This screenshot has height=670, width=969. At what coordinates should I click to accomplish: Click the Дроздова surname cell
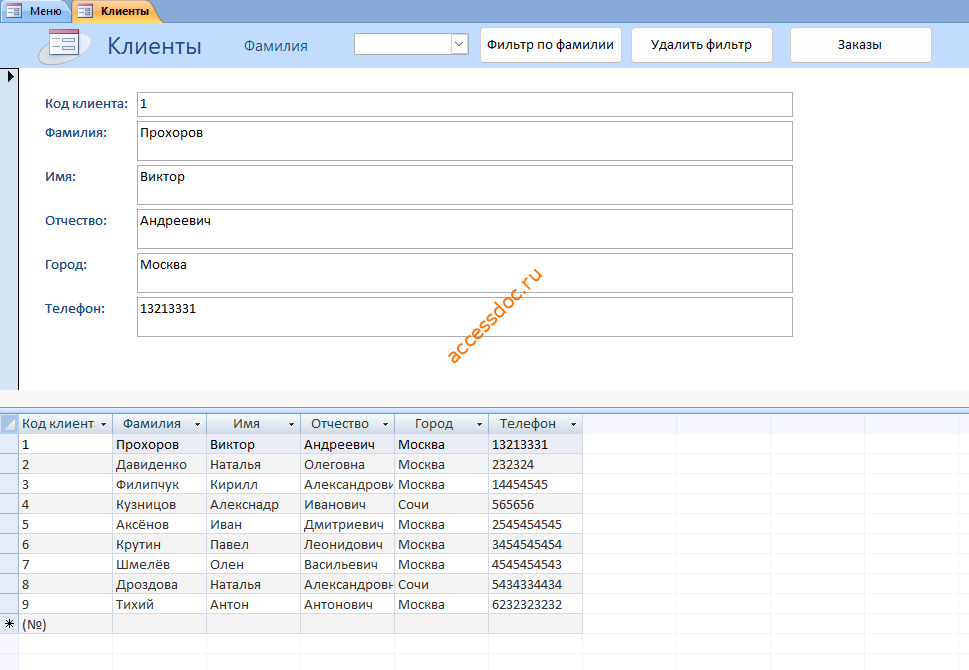[159, 584]
